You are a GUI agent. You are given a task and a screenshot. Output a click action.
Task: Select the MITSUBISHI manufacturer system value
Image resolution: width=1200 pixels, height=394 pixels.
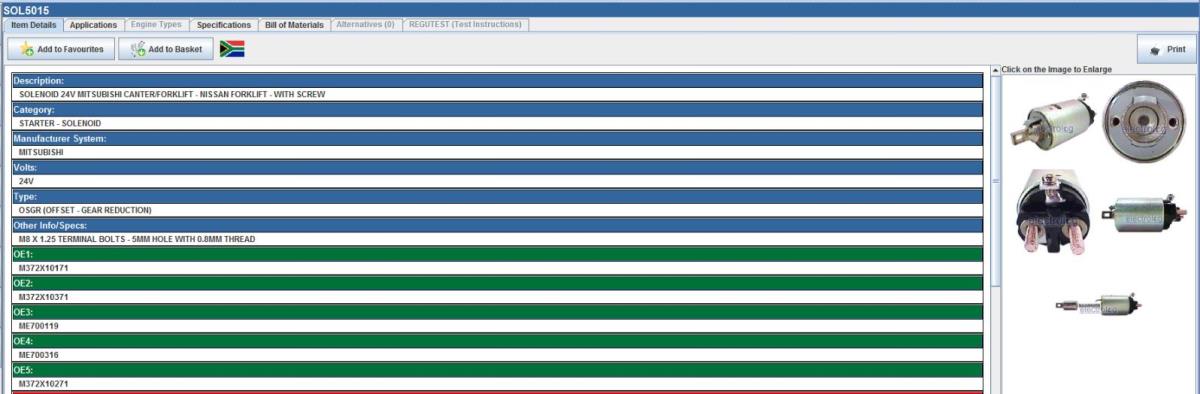click(x=41, y=152)
